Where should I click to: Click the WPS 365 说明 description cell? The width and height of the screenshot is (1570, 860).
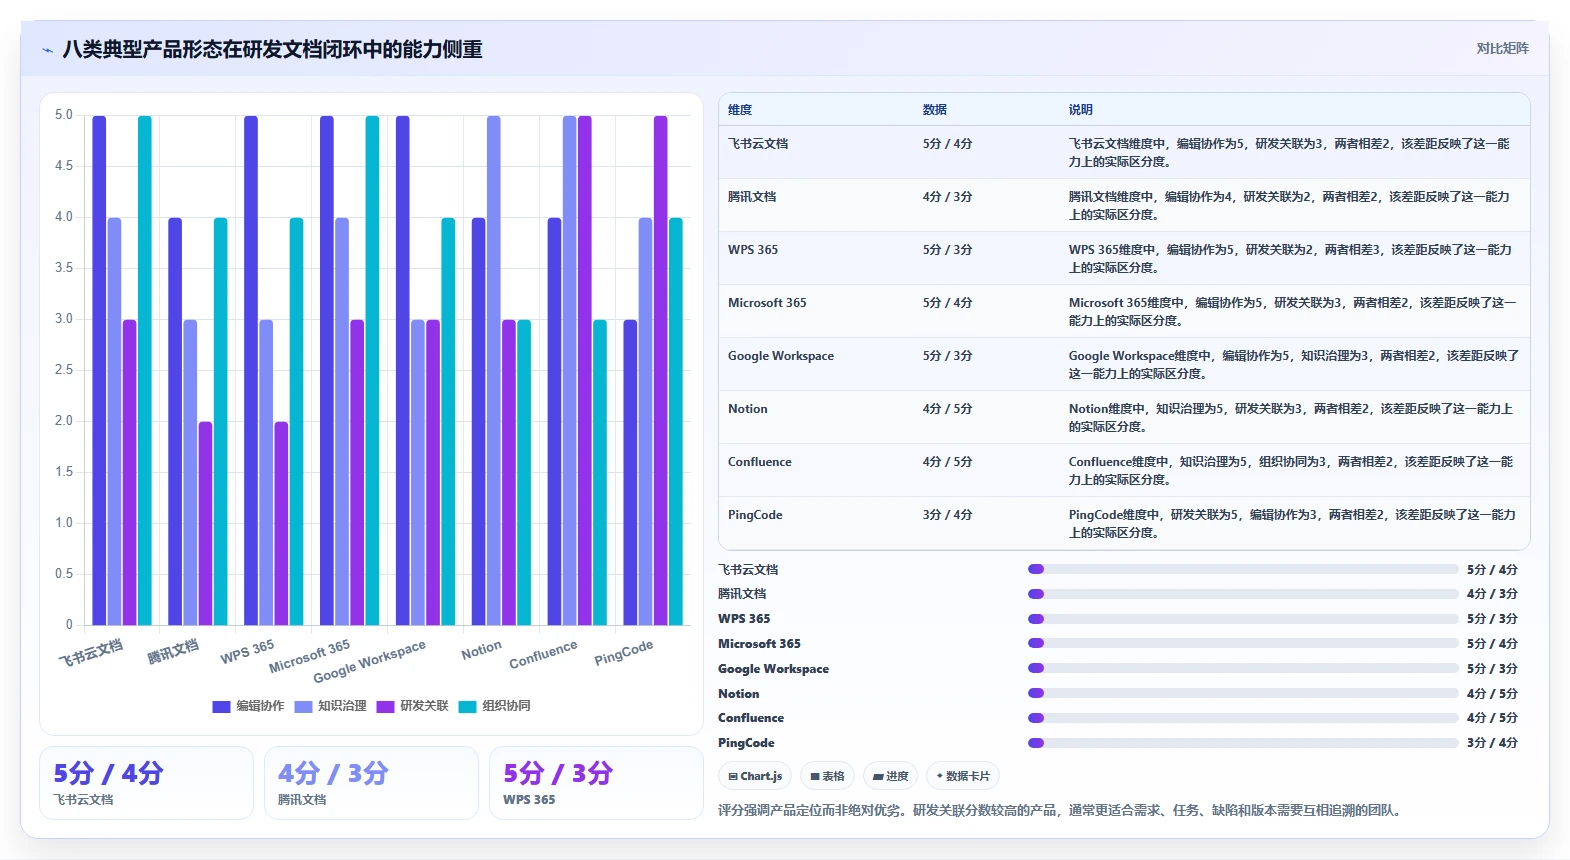click(x=1291, y=259)
